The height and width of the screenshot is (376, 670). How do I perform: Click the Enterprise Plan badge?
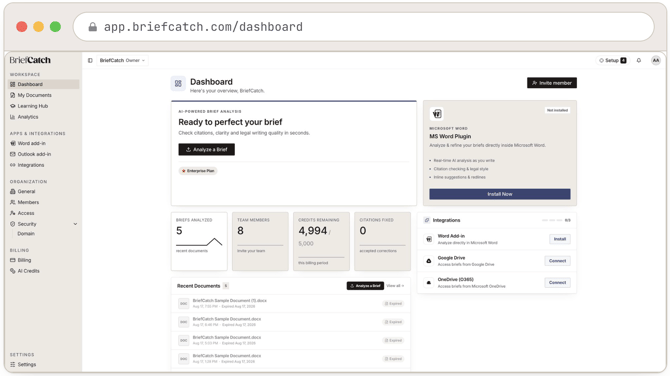pyautogui.click(x=198, y=171)
